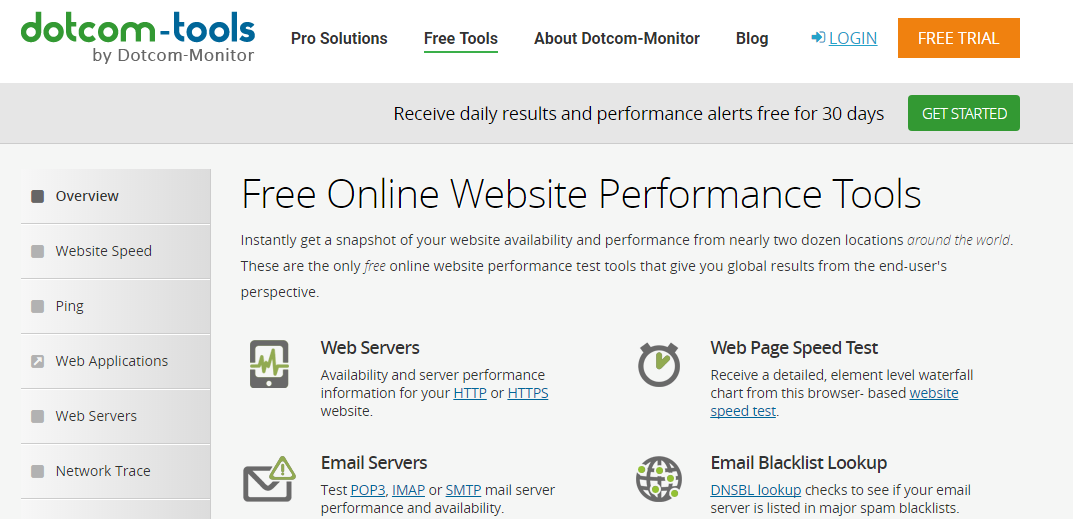Click the 'Email Servers' heading
Image resolution: width=1073 pixels, height=519 pixels.
[x=374, y=463]
